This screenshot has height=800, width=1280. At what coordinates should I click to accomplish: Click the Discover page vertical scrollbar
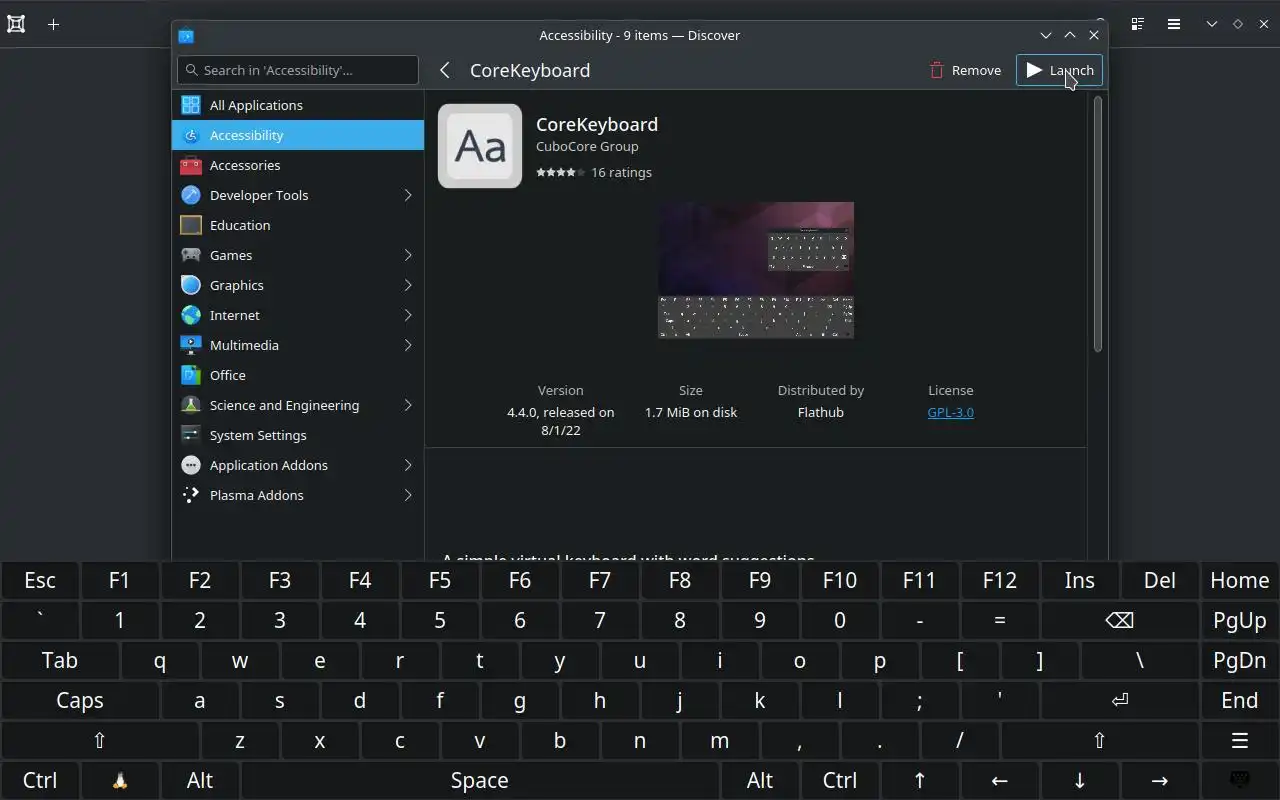(x=1097, y=224)
